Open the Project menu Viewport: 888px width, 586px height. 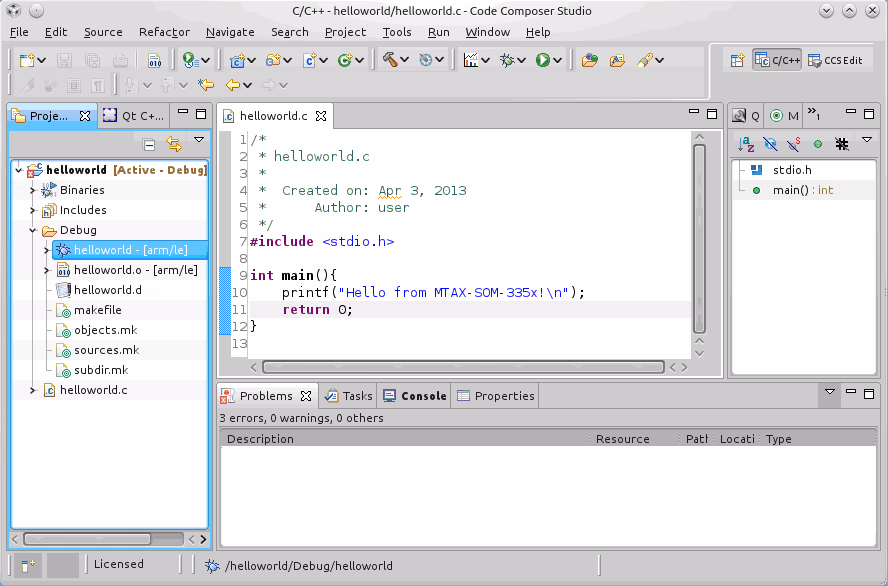pos(345,32)
